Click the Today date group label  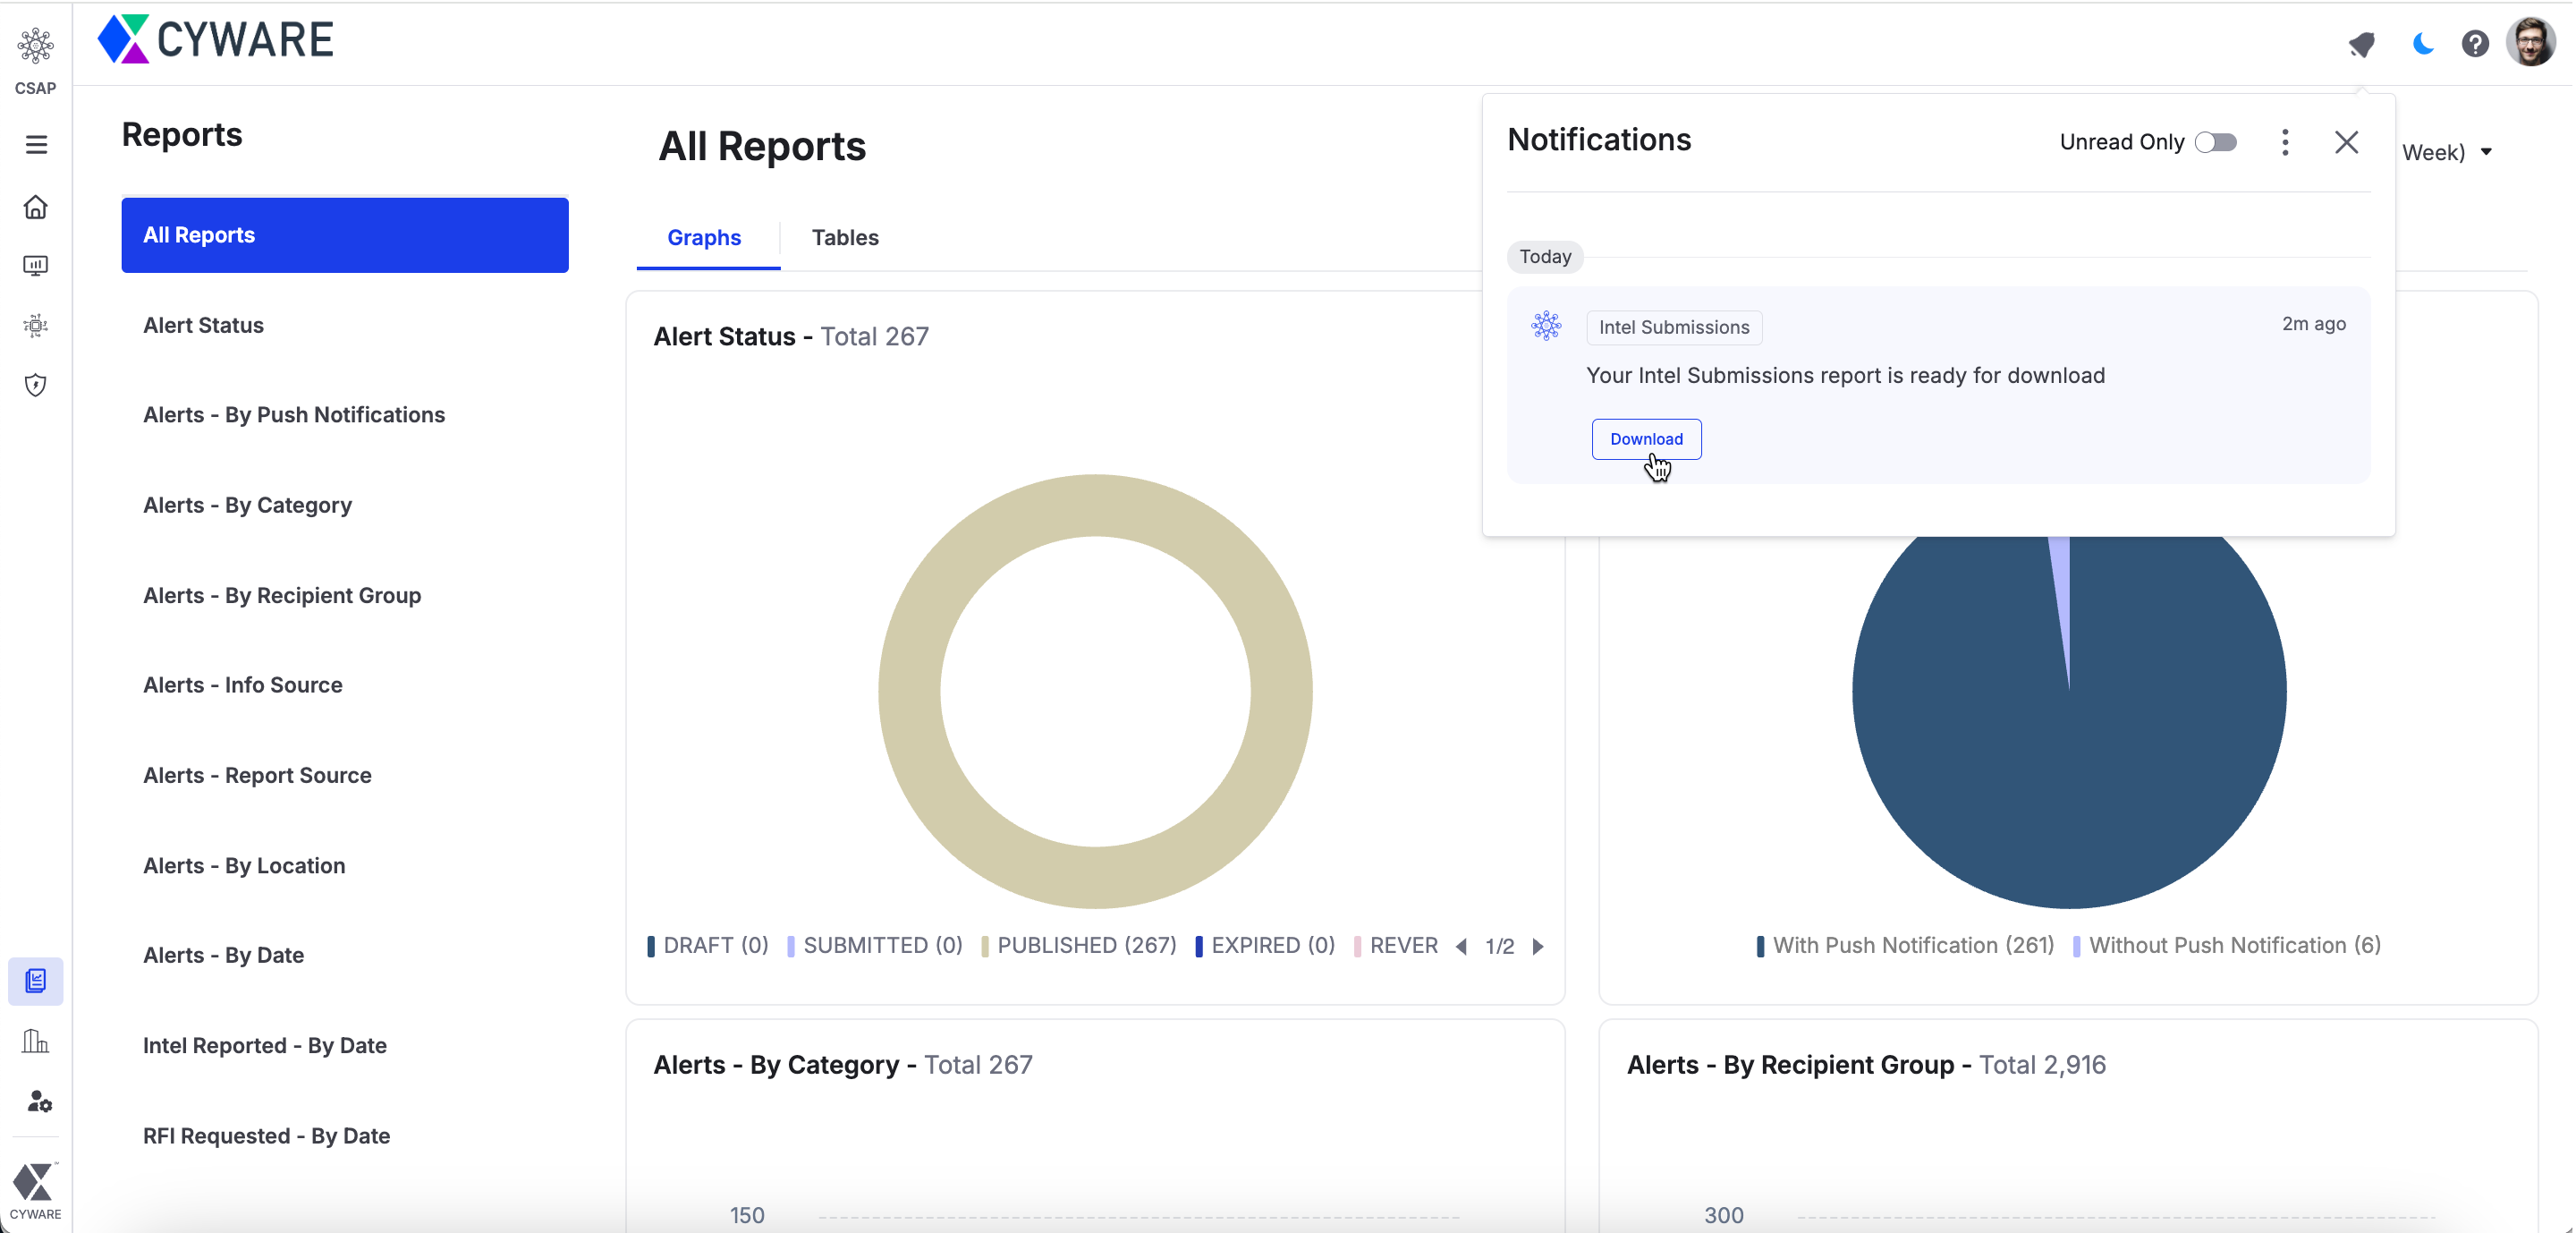[x=1545, y=257]
